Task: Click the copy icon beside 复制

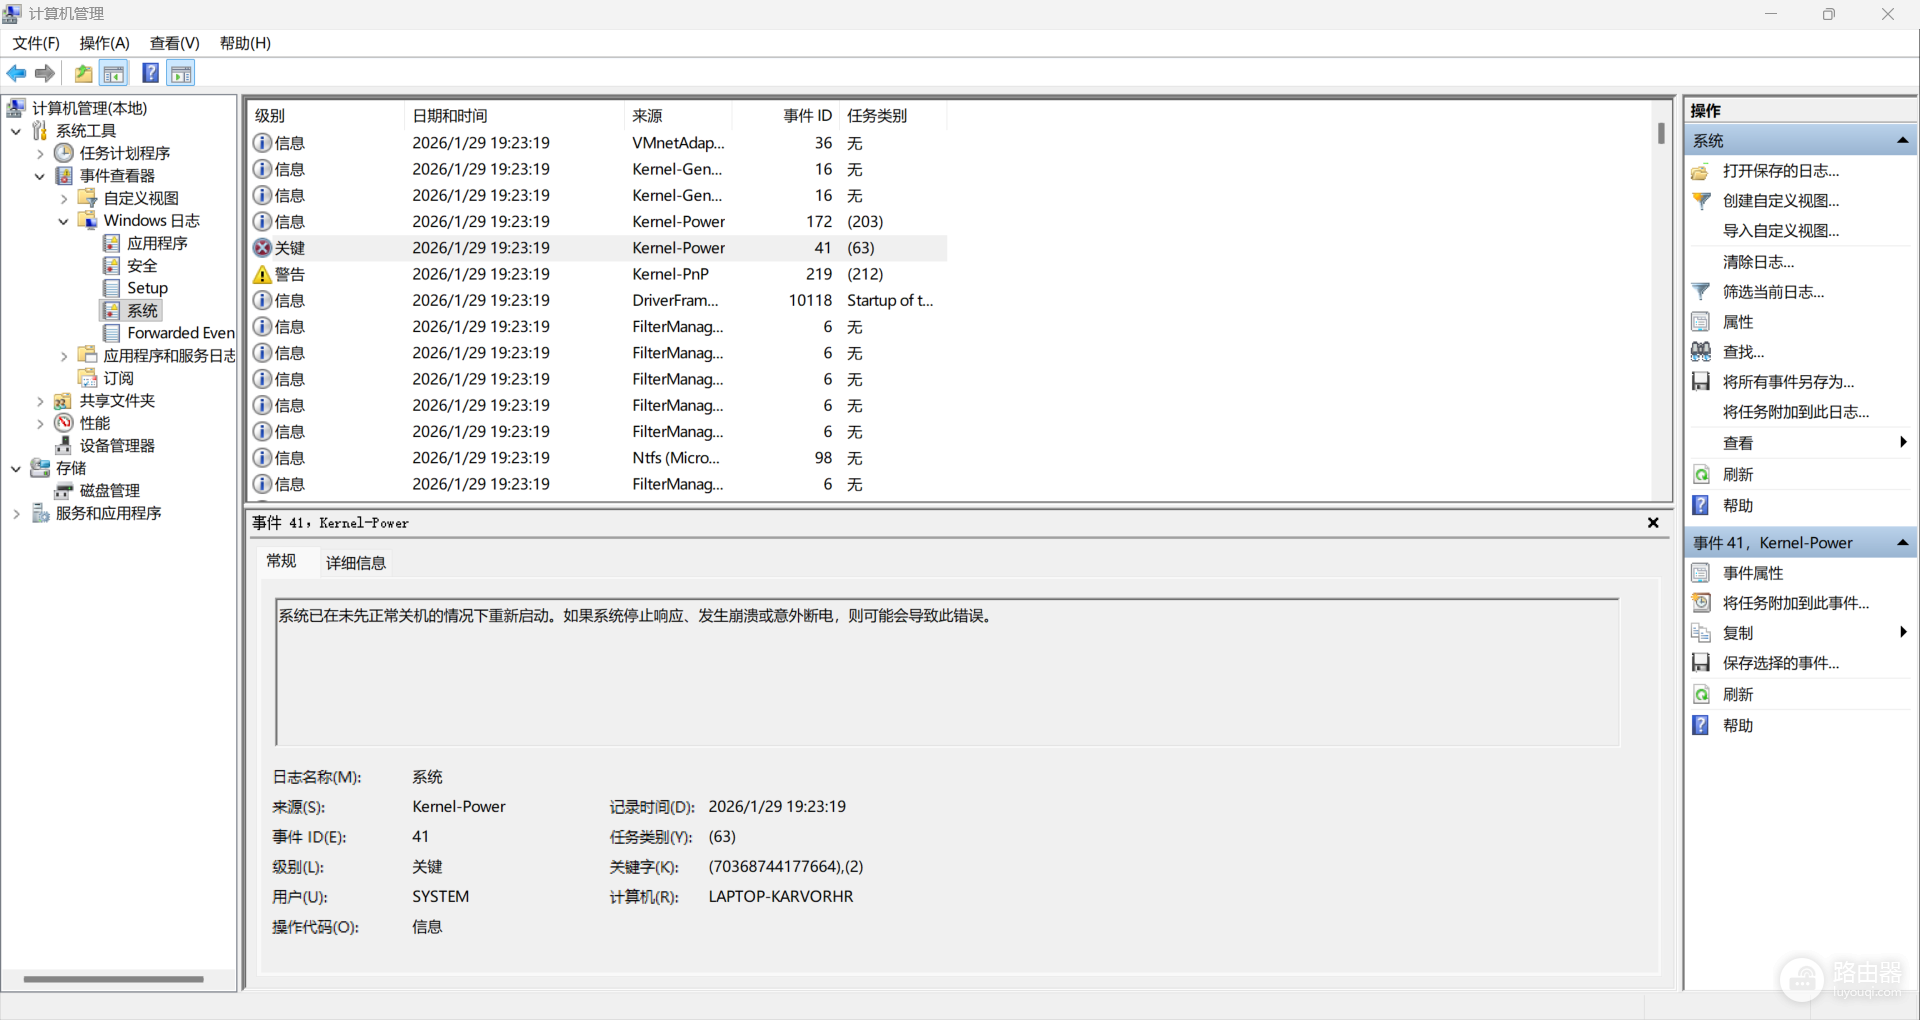Action: [x=1700, y=633]
